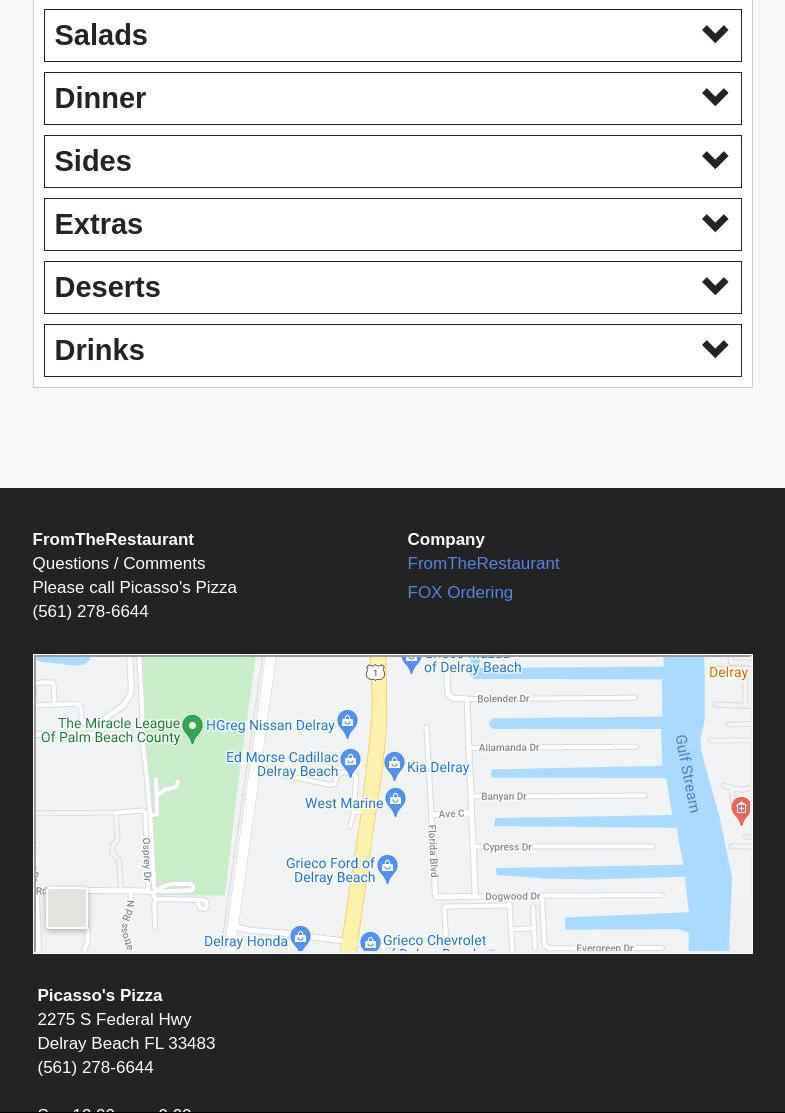Click the Miracle League green park pin

pos(193,727)
